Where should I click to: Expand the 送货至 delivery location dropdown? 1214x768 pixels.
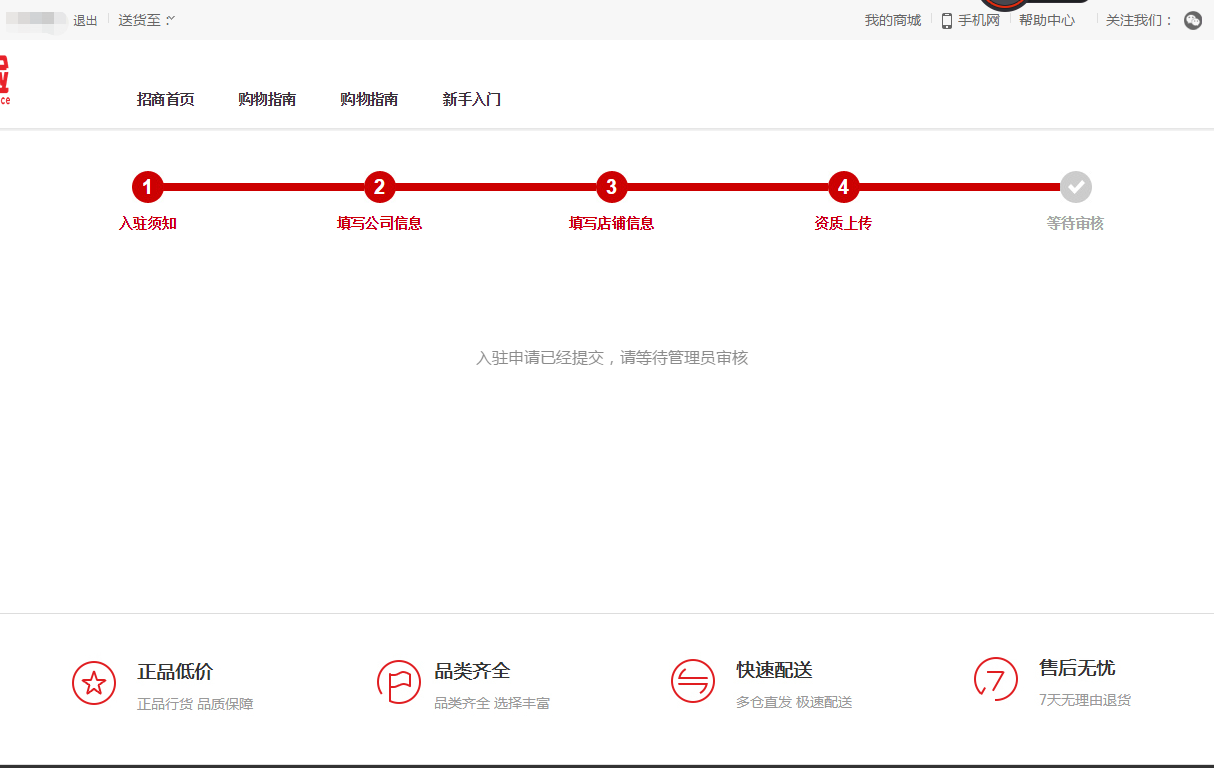point(146,20)
